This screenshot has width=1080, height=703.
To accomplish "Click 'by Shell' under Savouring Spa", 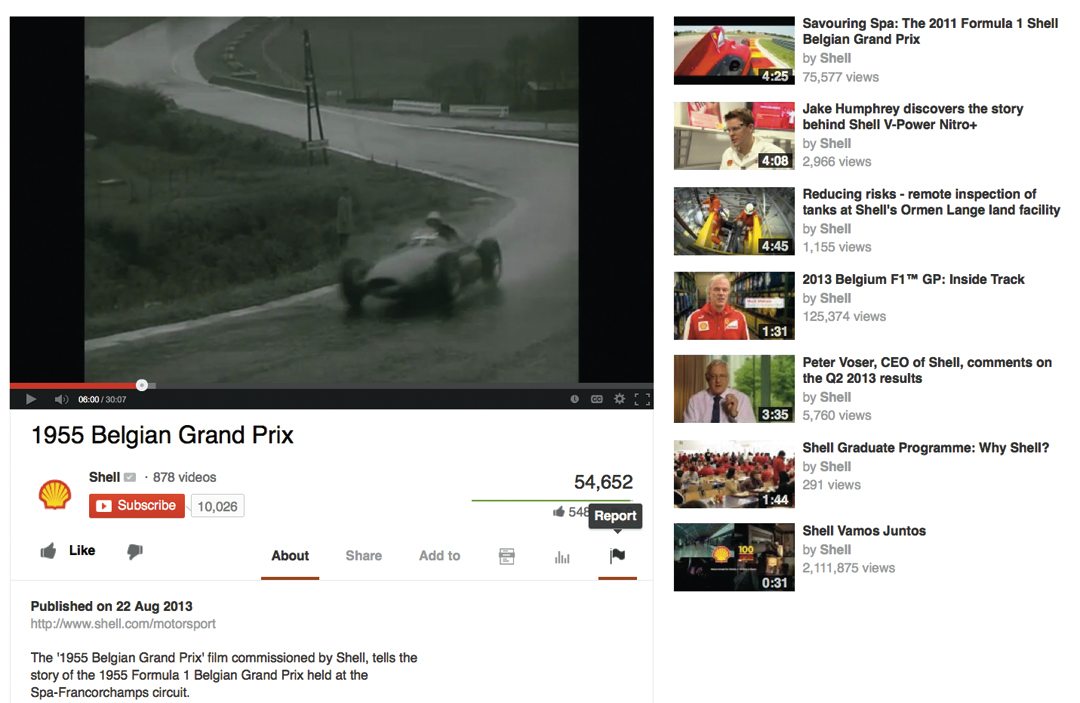I will coord(827,59).
